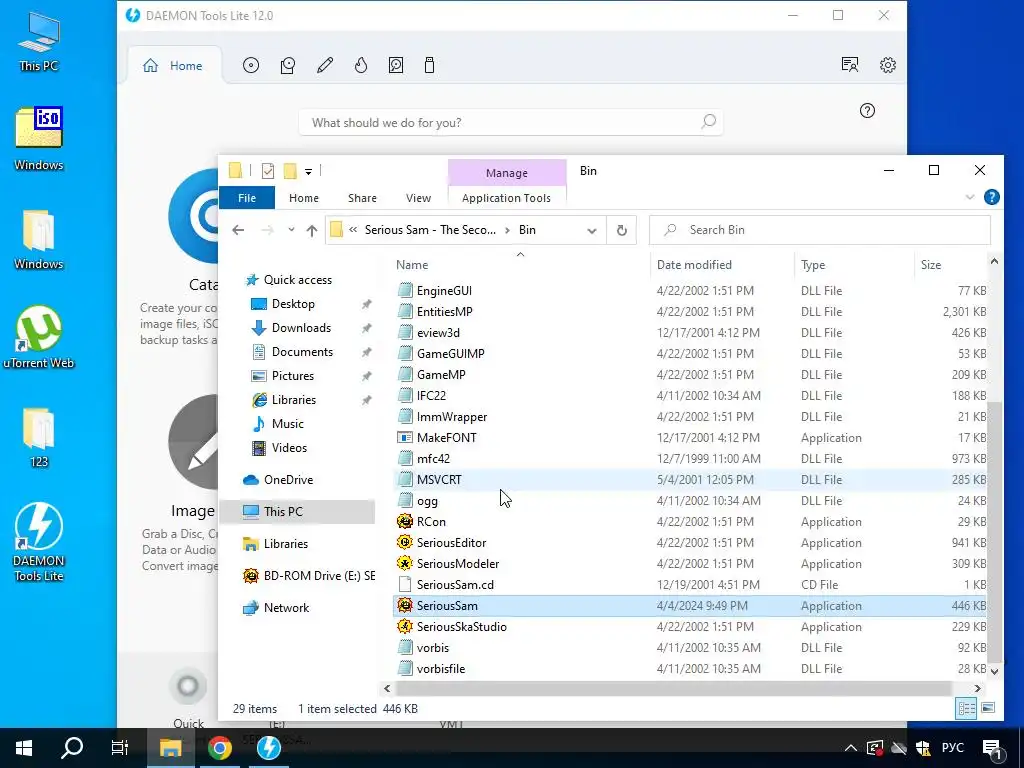Select SeriousEditor application icon
The height and width of the screenshot is (768, 1024).
click(x=405, y=542)
